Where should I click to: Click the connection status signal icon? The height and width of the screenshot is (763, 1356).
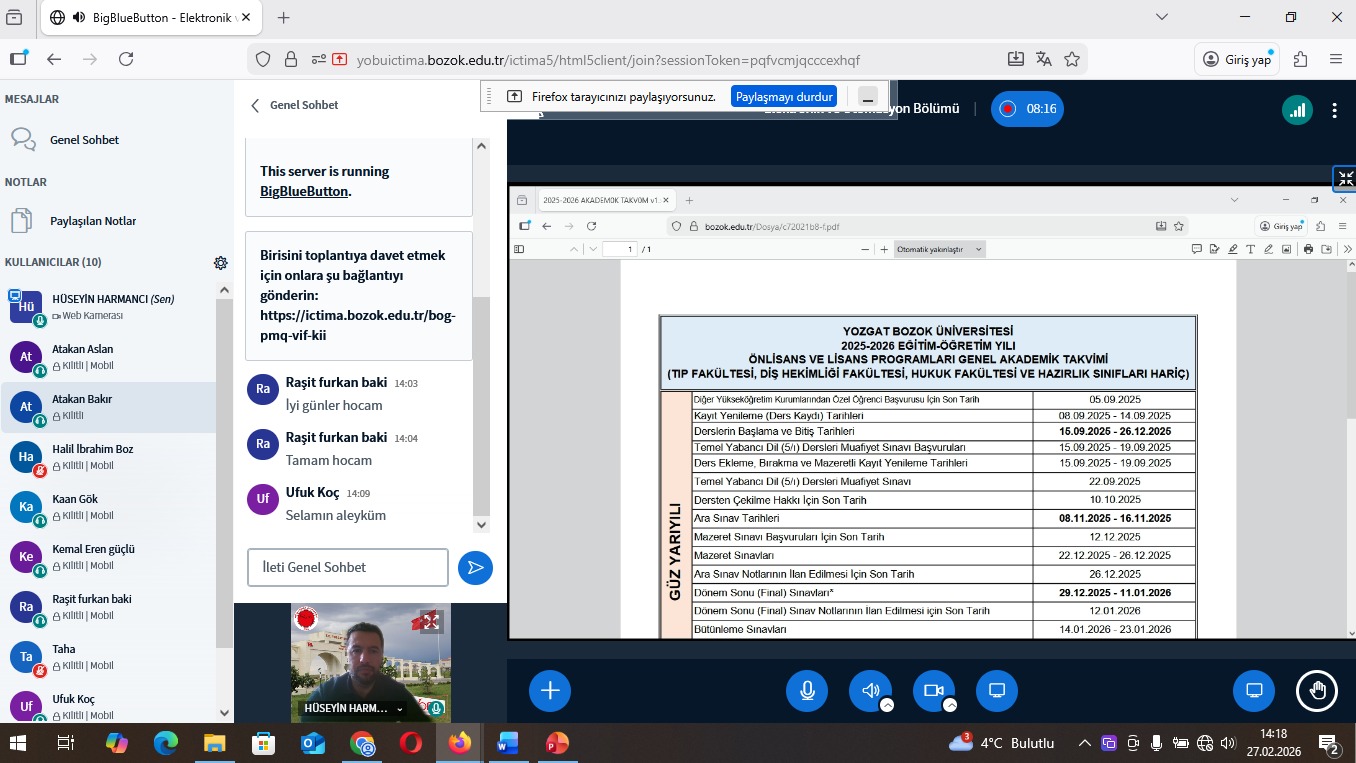(1297, 110)
